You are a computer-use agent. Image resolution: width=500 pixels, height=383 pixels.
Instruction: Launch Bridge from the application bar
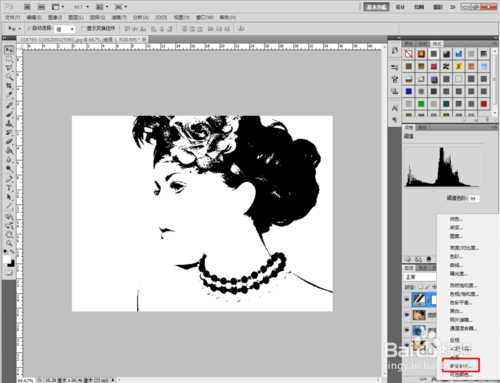pos(27,7)
